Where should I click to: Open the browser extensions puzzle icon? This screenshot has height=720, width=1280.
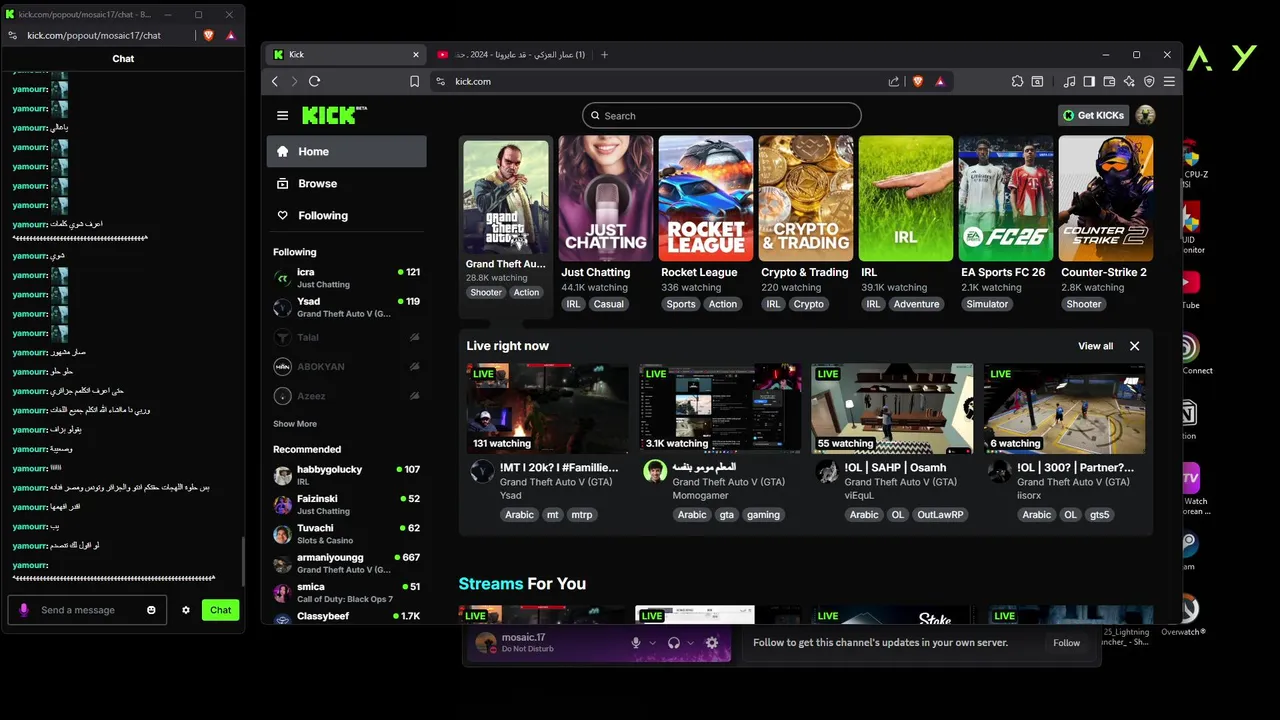coord(1017,81)
